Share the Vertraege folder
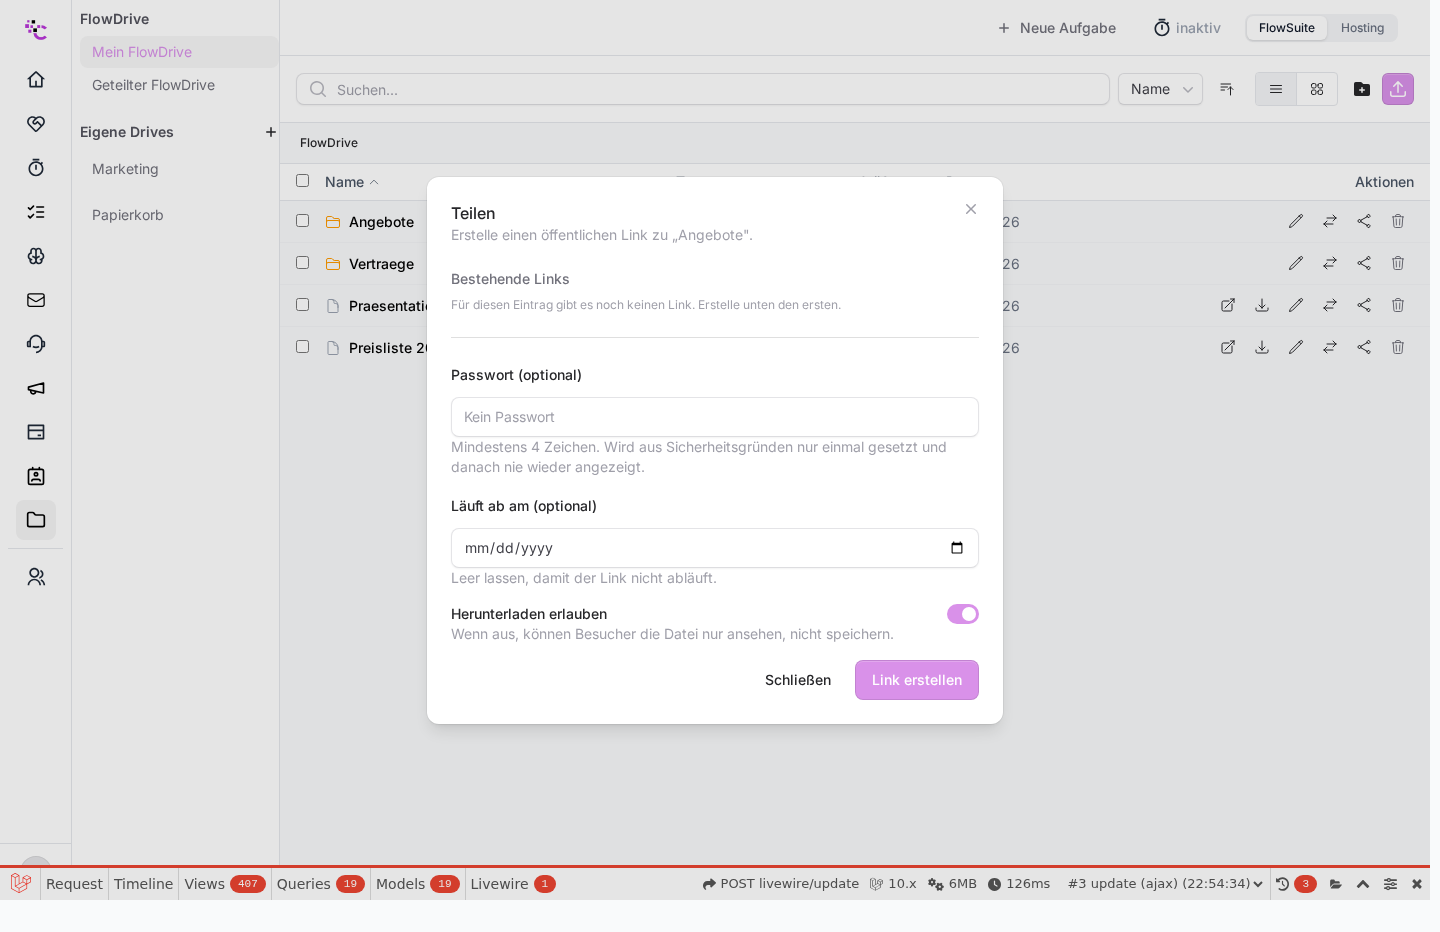1440x932 pixels. point(1364,263)
